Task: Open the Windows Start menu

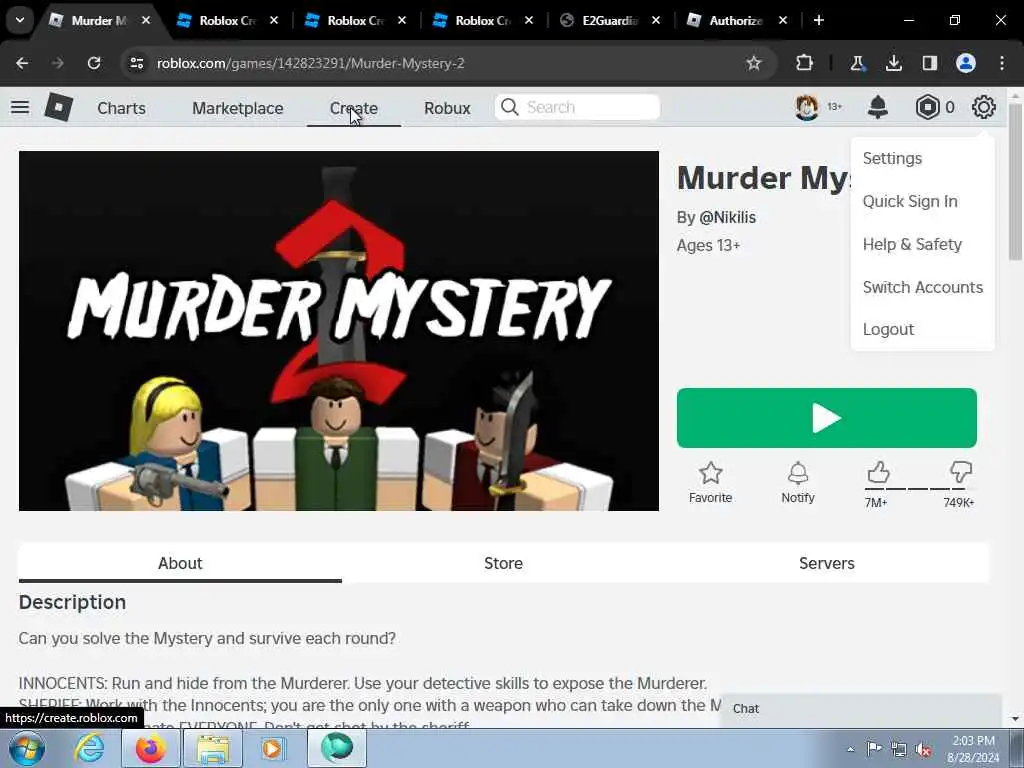Action: coord(27,748)
